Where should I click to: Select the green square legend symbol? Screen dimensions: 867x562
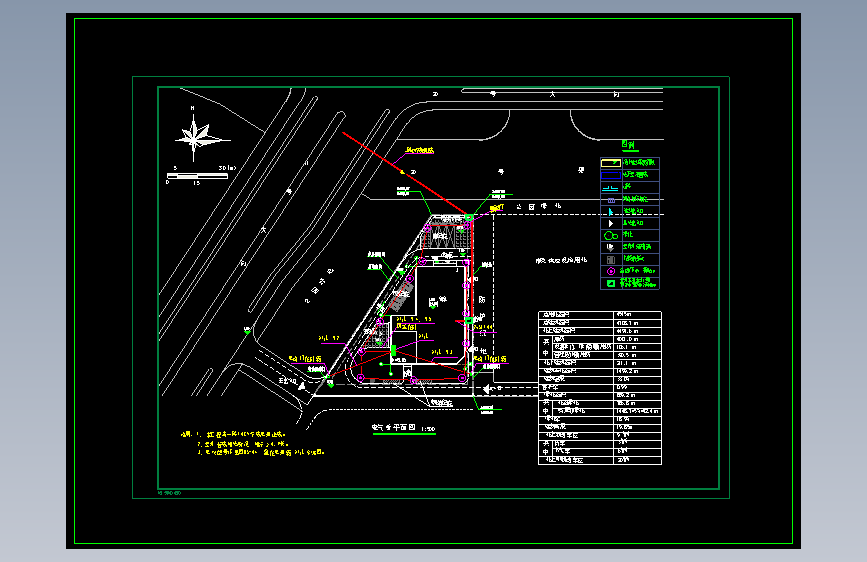coord(610,283)
